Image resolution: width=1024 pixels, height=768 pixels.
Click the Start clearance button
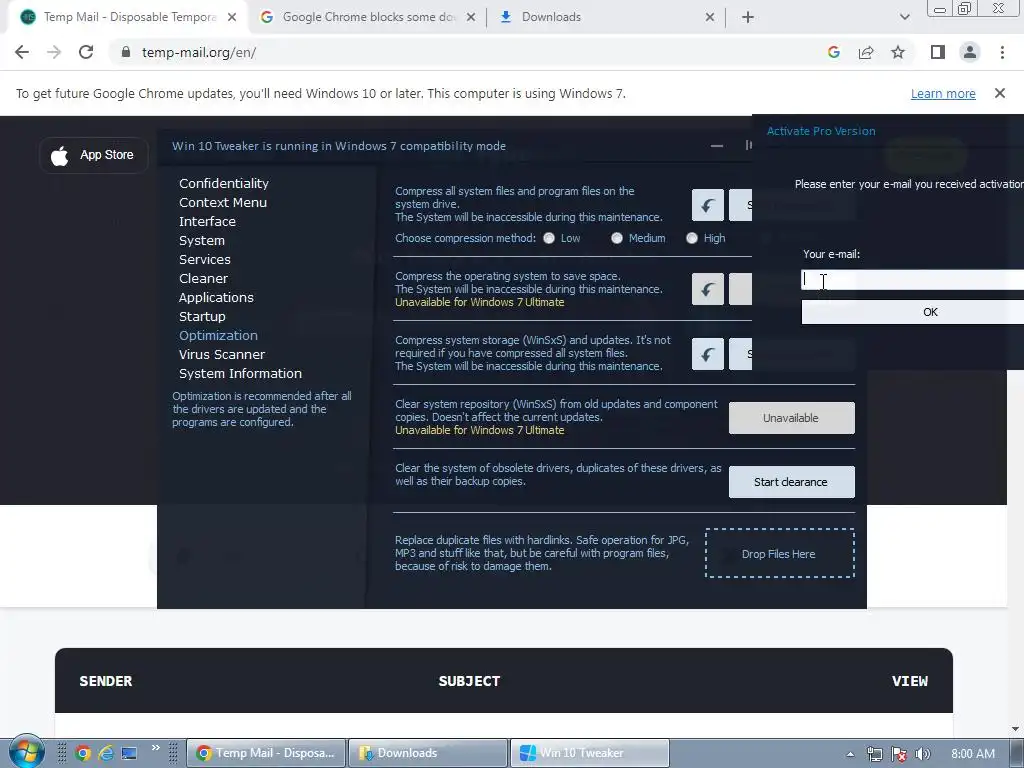(792, 482)
